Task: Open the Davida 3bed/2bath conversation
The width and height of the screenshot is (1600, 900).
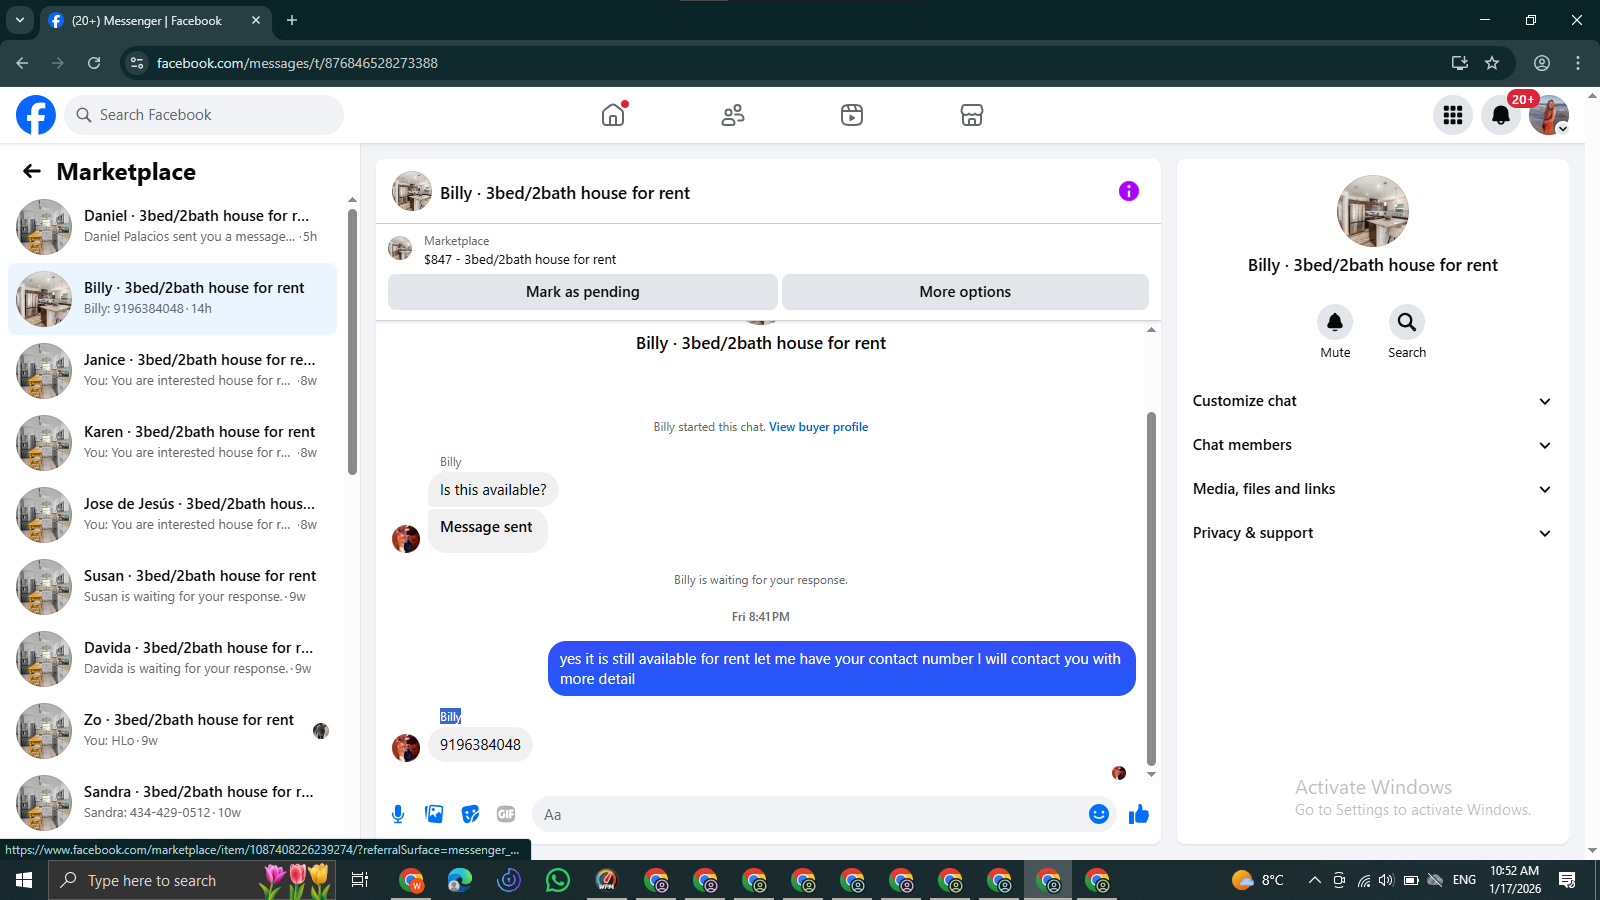Action: pos(172,659)
